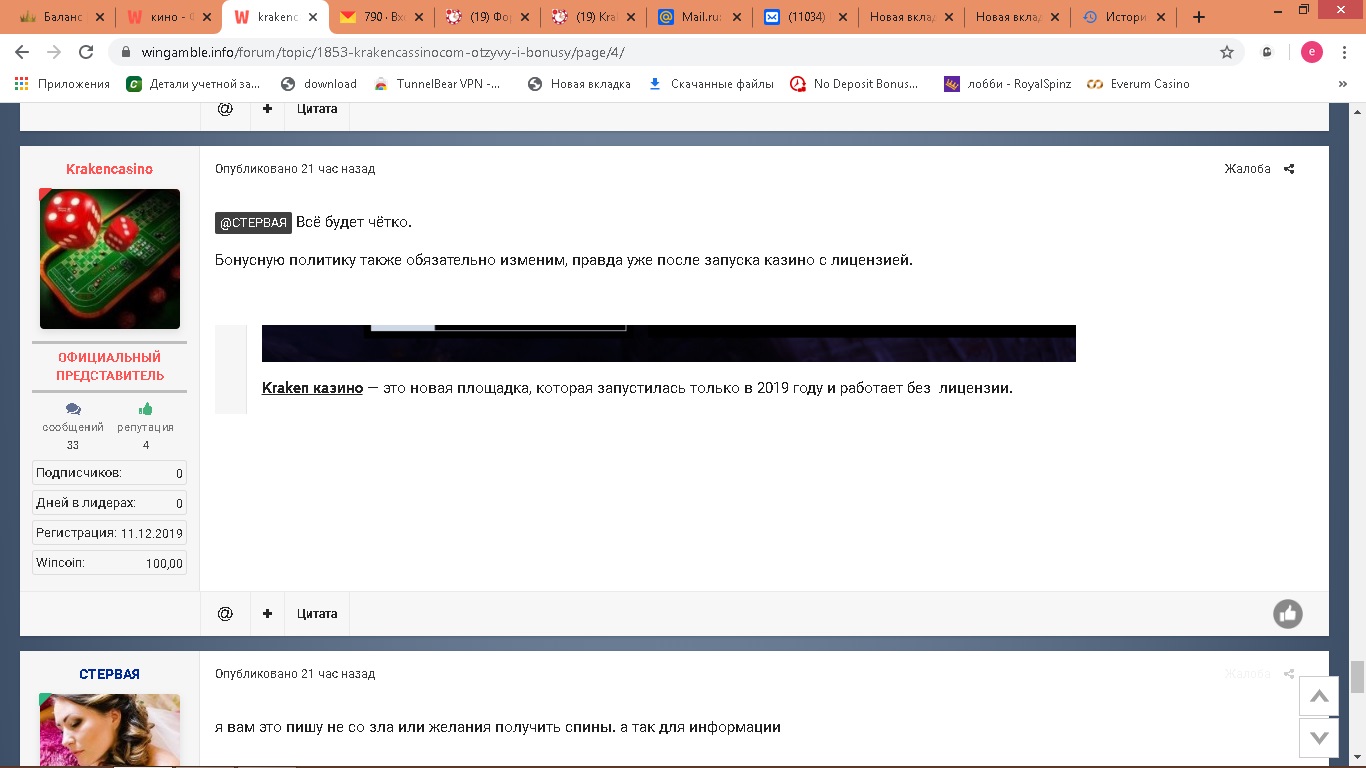Jump down with the down arrow button
This screenshot has height=768, width=1366.
coord(1319,738)
